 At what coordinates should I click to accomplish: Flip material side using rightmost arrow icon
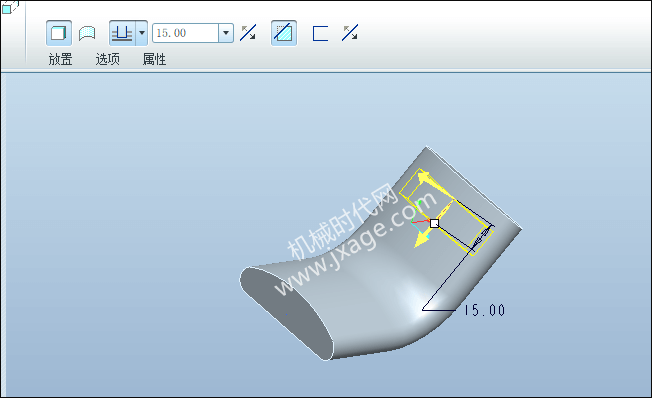click(x=350, y=33)
